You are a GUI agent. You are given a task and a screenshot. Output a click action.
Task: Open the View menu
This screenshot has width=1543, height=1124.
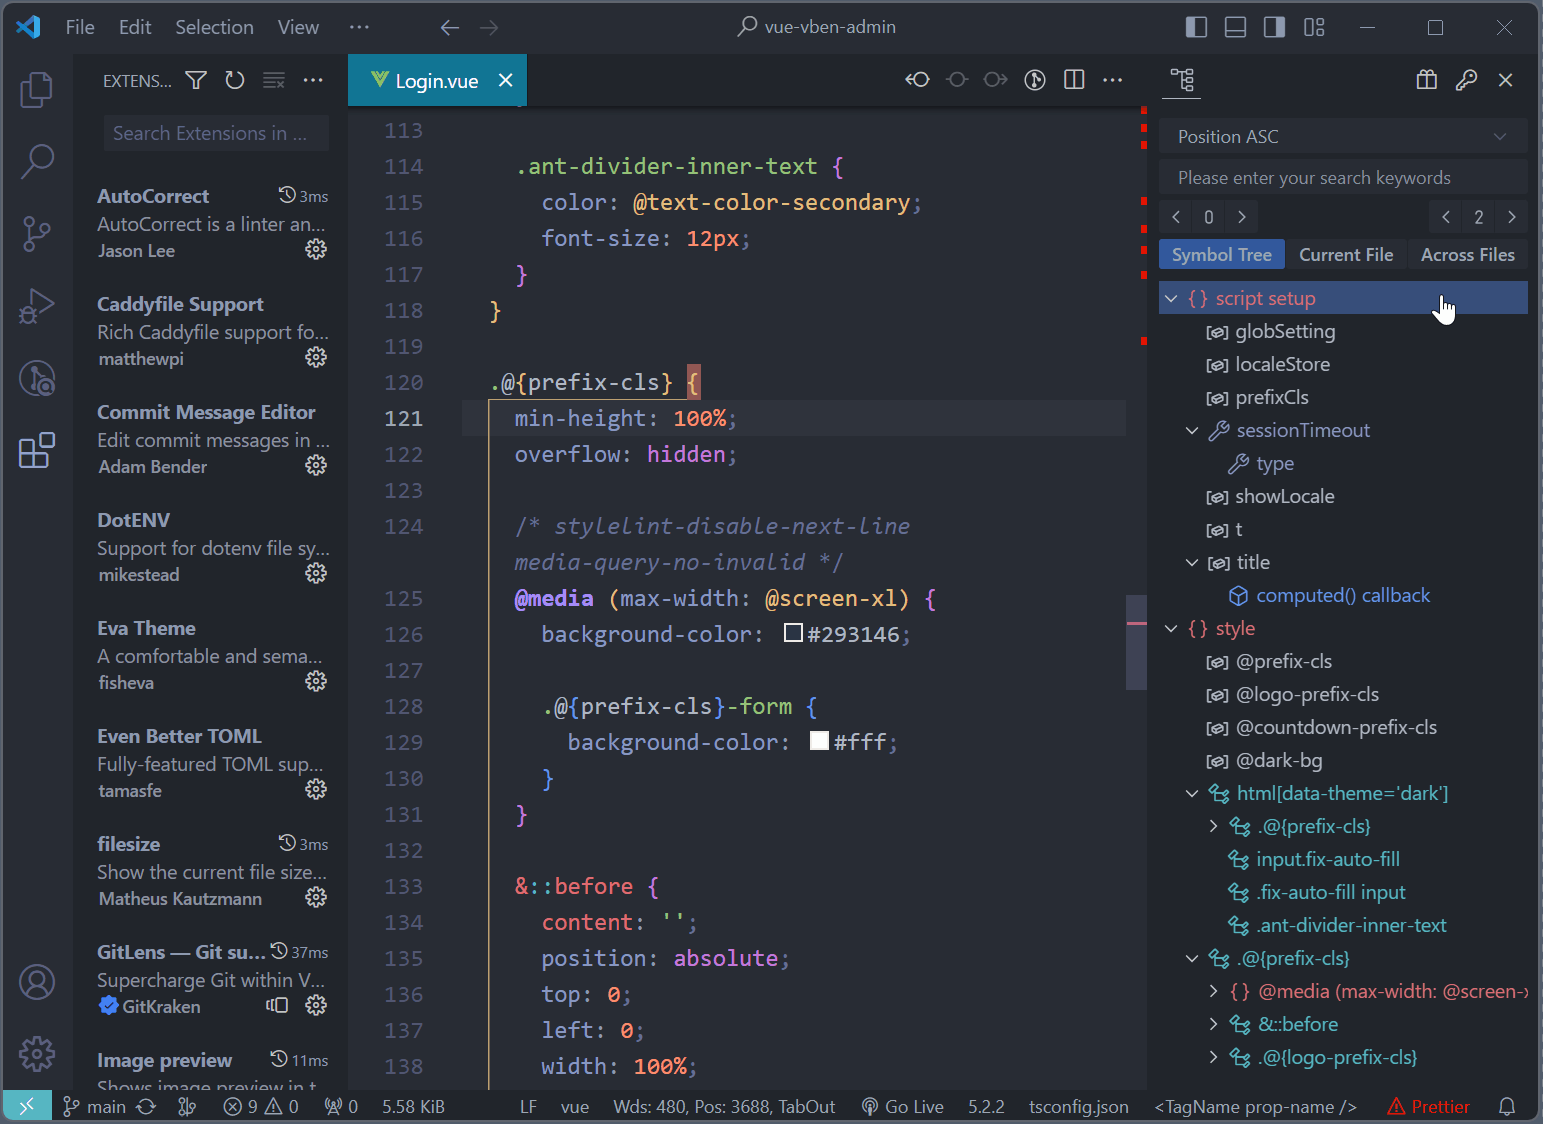pos(298,27)
